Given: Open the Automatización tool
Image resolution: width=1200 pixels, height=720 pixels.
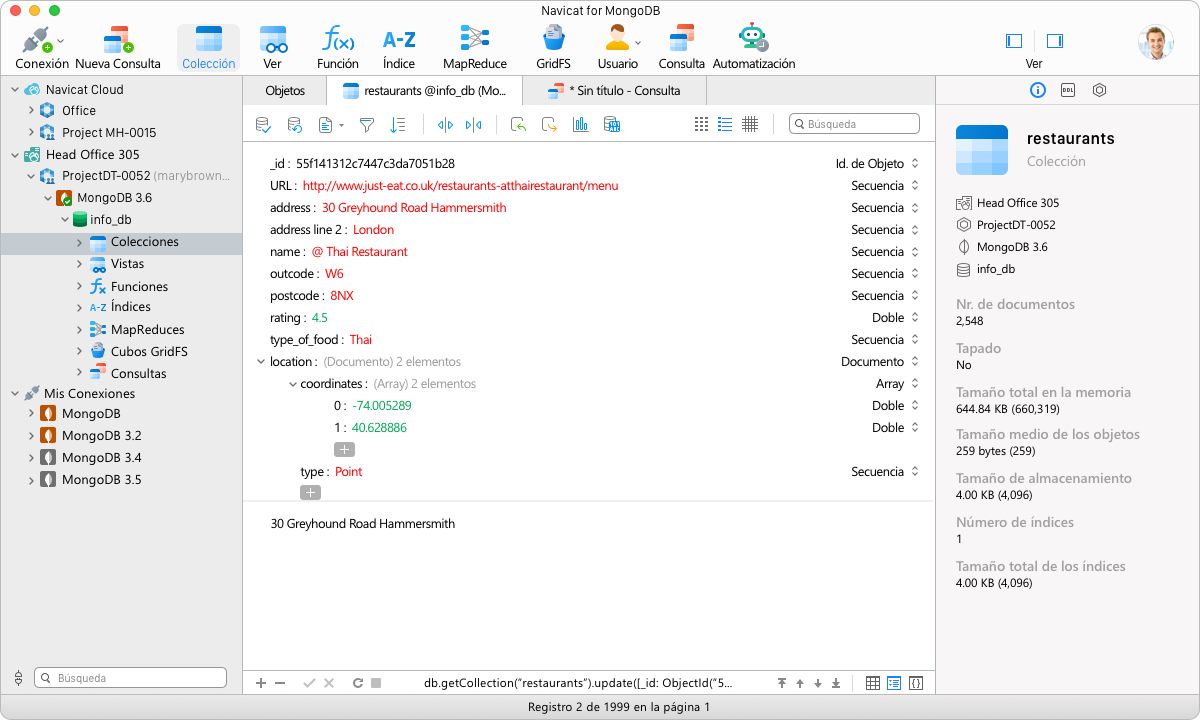Looking at the screenshot, I should [x=753, y=47].
